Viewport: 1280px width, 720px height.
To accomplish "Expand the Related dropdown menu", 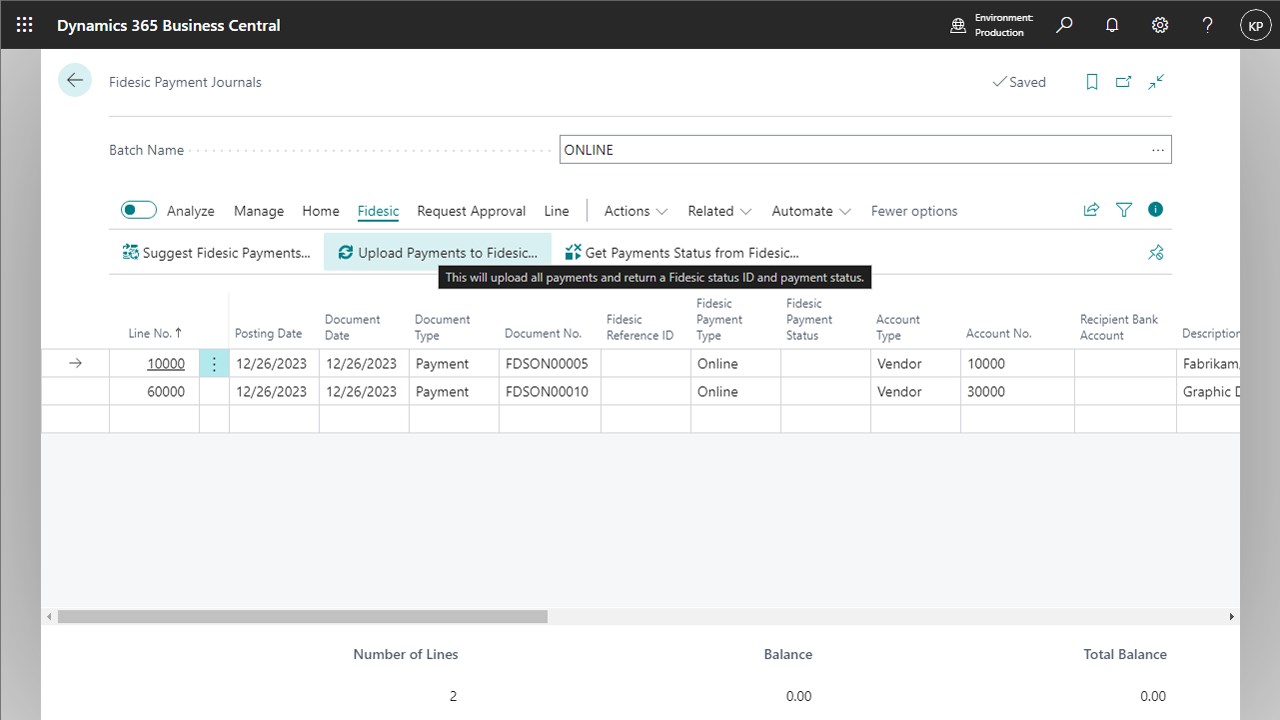I will [719, 211].
